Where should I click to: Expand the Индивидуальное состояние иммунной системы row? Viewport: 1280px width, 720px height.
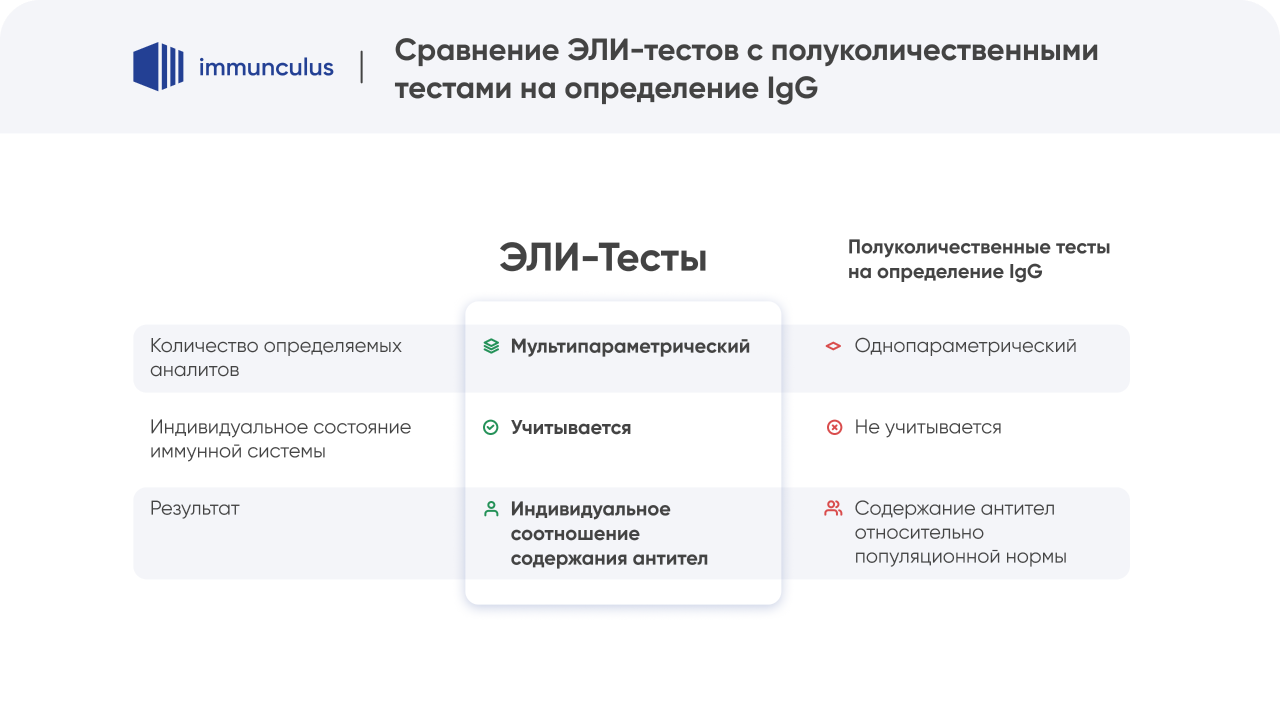(280, 438)
